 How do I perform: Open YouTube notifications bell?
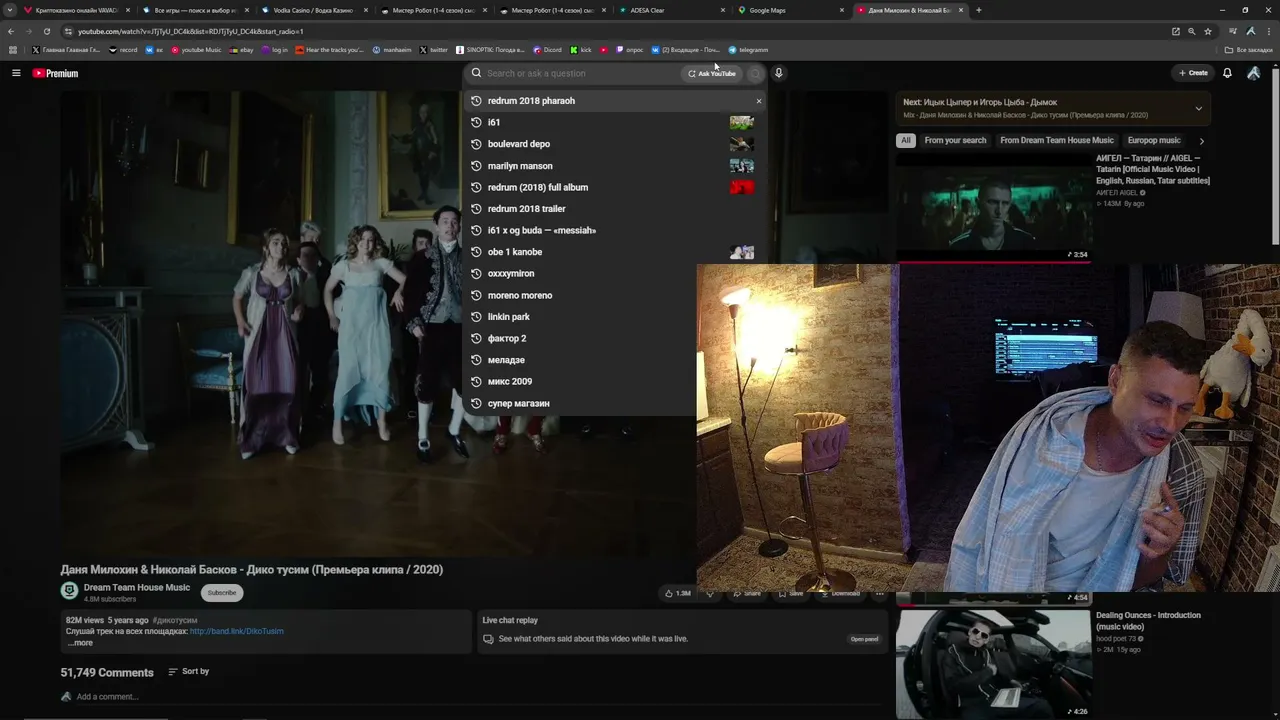[1227, 73]
